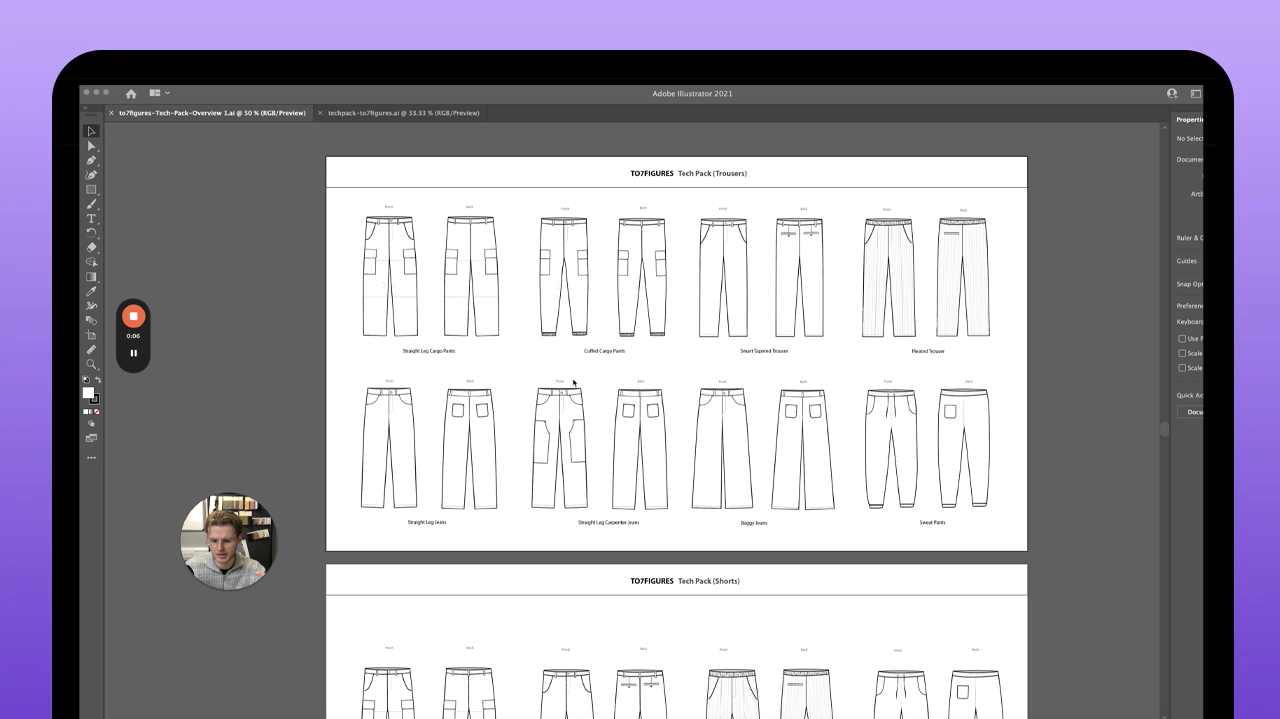1280x719 pixels.
Task: Close the to7figures-Tech-Pack-Overview tab
Action: pos(111,113)
